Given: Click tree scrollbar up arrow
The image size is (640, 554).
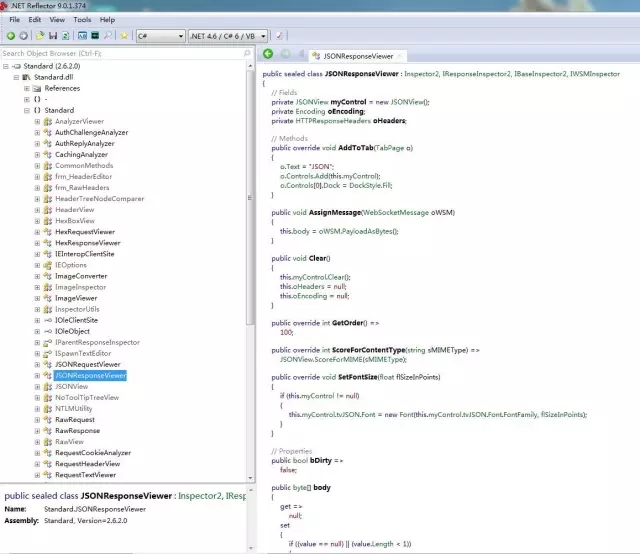Looking at the screenshot, I should [x=250, y=66].
